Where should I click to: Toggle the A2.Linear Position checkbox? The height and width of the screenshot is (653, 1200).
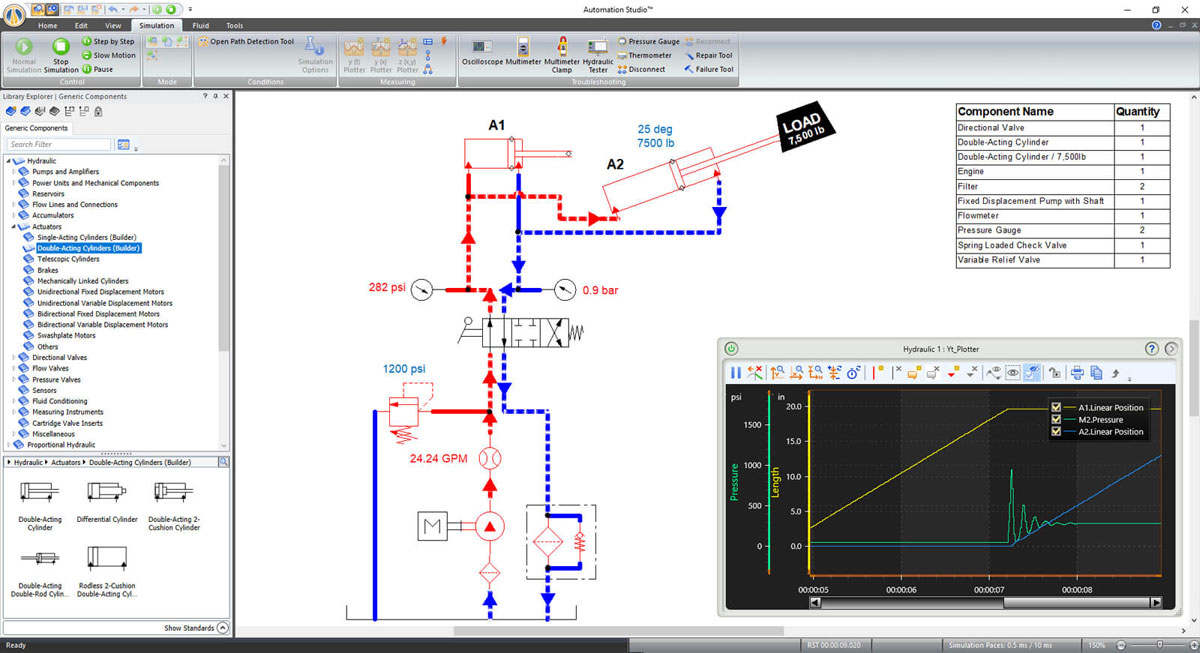[x=1056, y=431]
